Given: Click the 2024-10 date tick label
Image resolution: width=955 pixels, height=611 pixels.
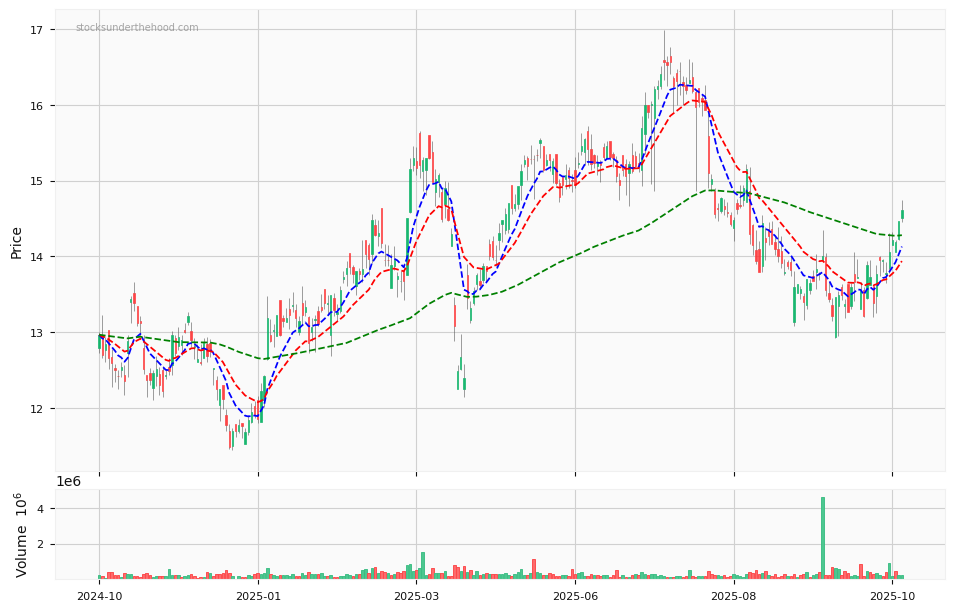Looking at the screenshot, I should coord(99,596).
